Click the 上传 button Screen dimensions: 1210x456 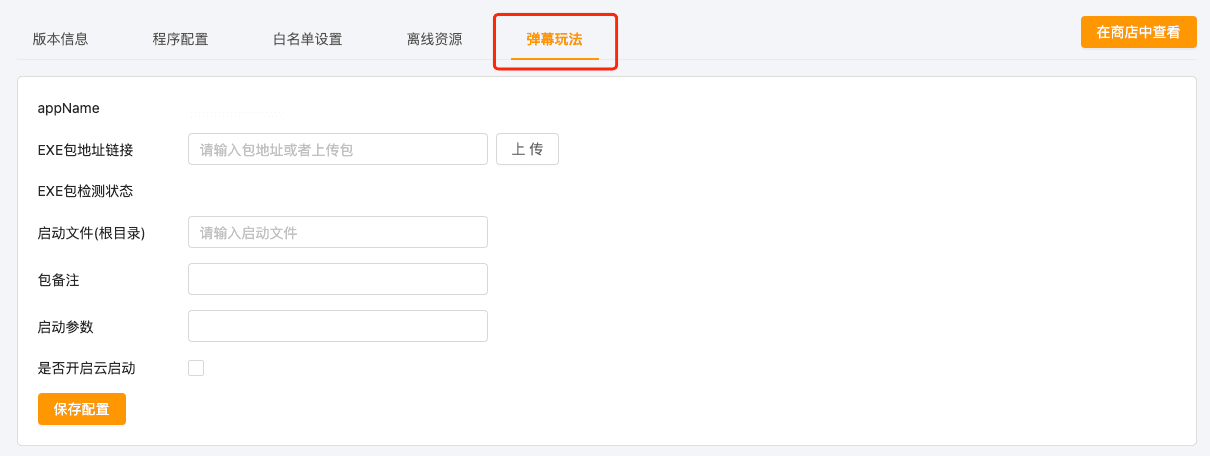527,149
